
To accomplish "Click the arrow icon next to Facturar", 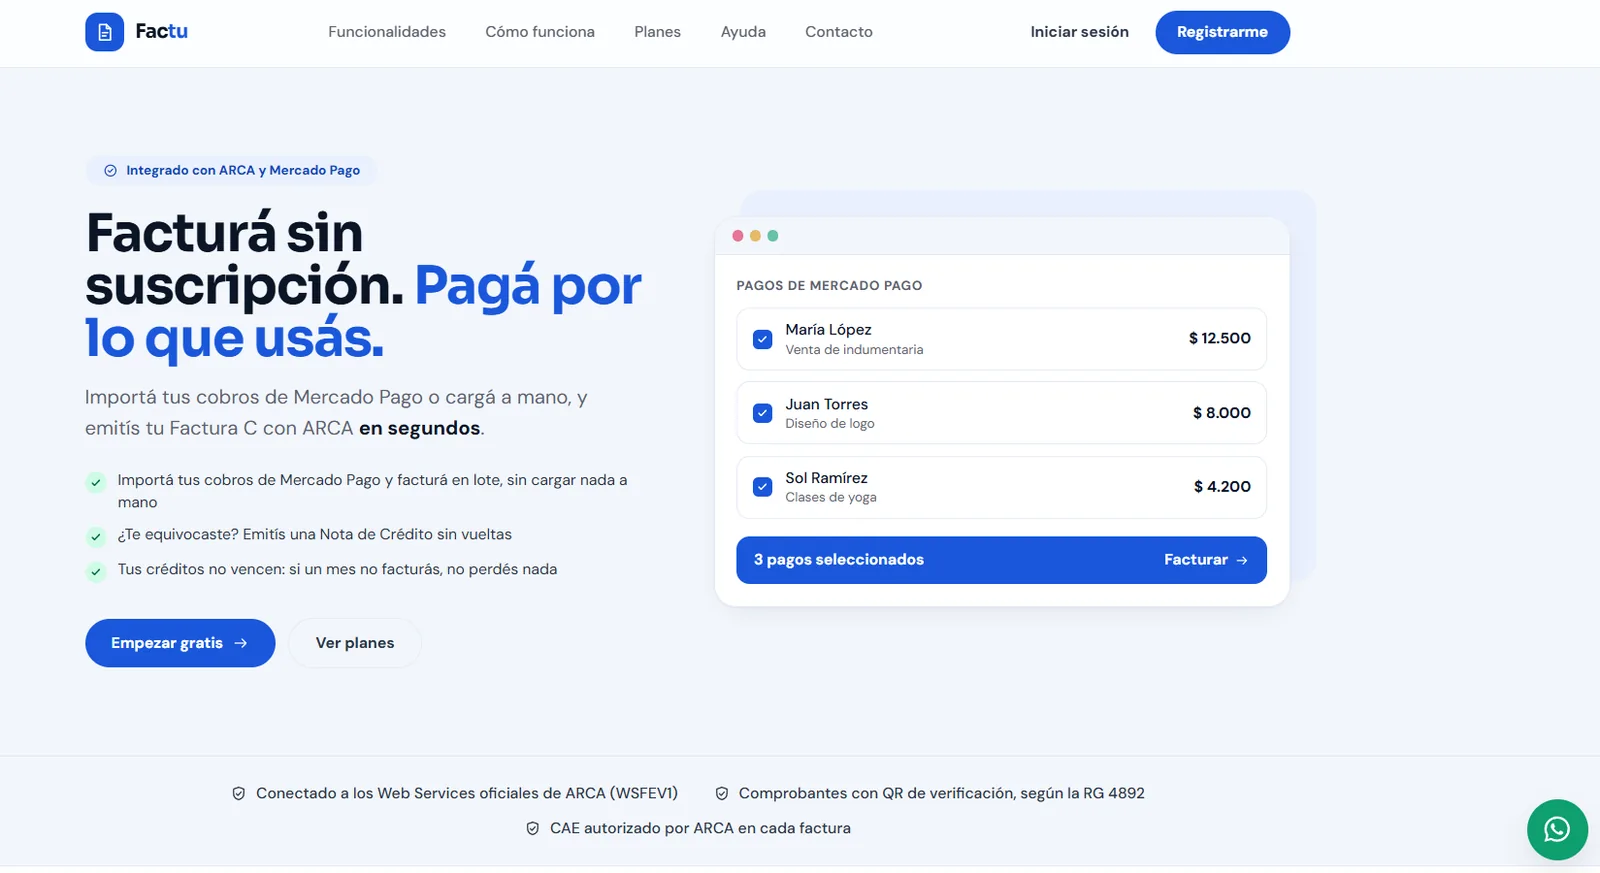I will click(1242, 560).
